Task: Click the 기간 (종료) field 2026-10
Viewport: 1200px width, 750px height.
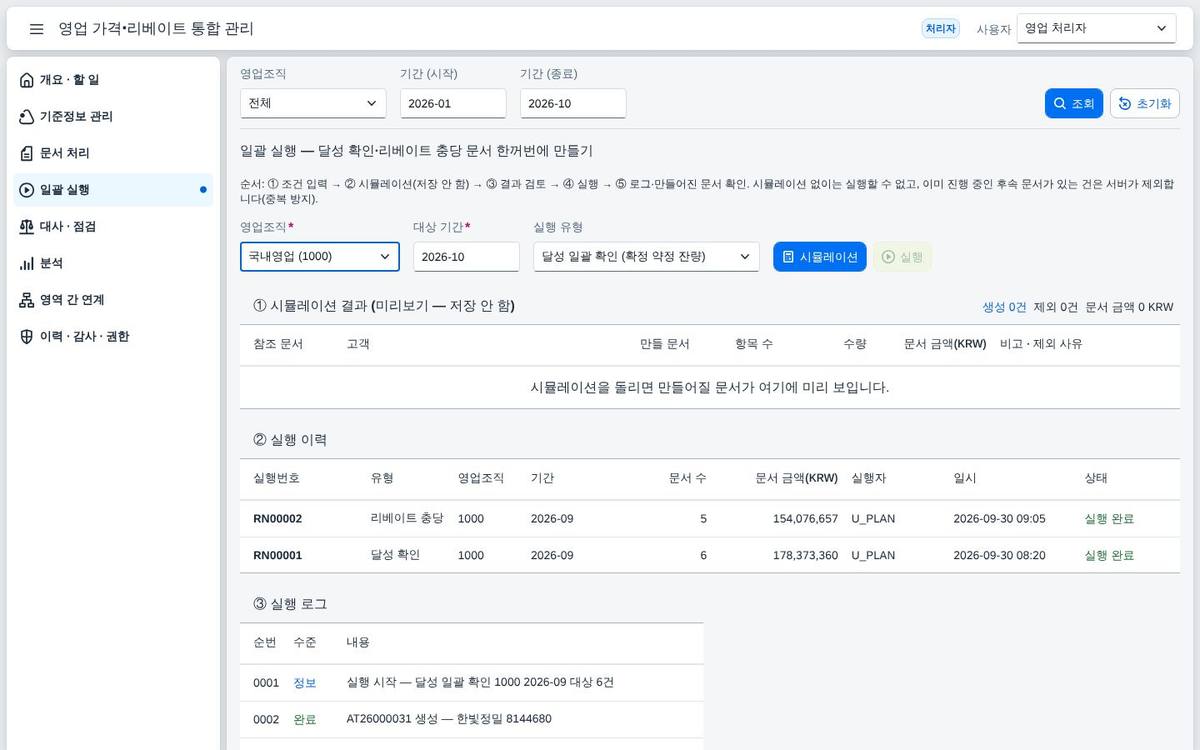Action: (573, 103)
